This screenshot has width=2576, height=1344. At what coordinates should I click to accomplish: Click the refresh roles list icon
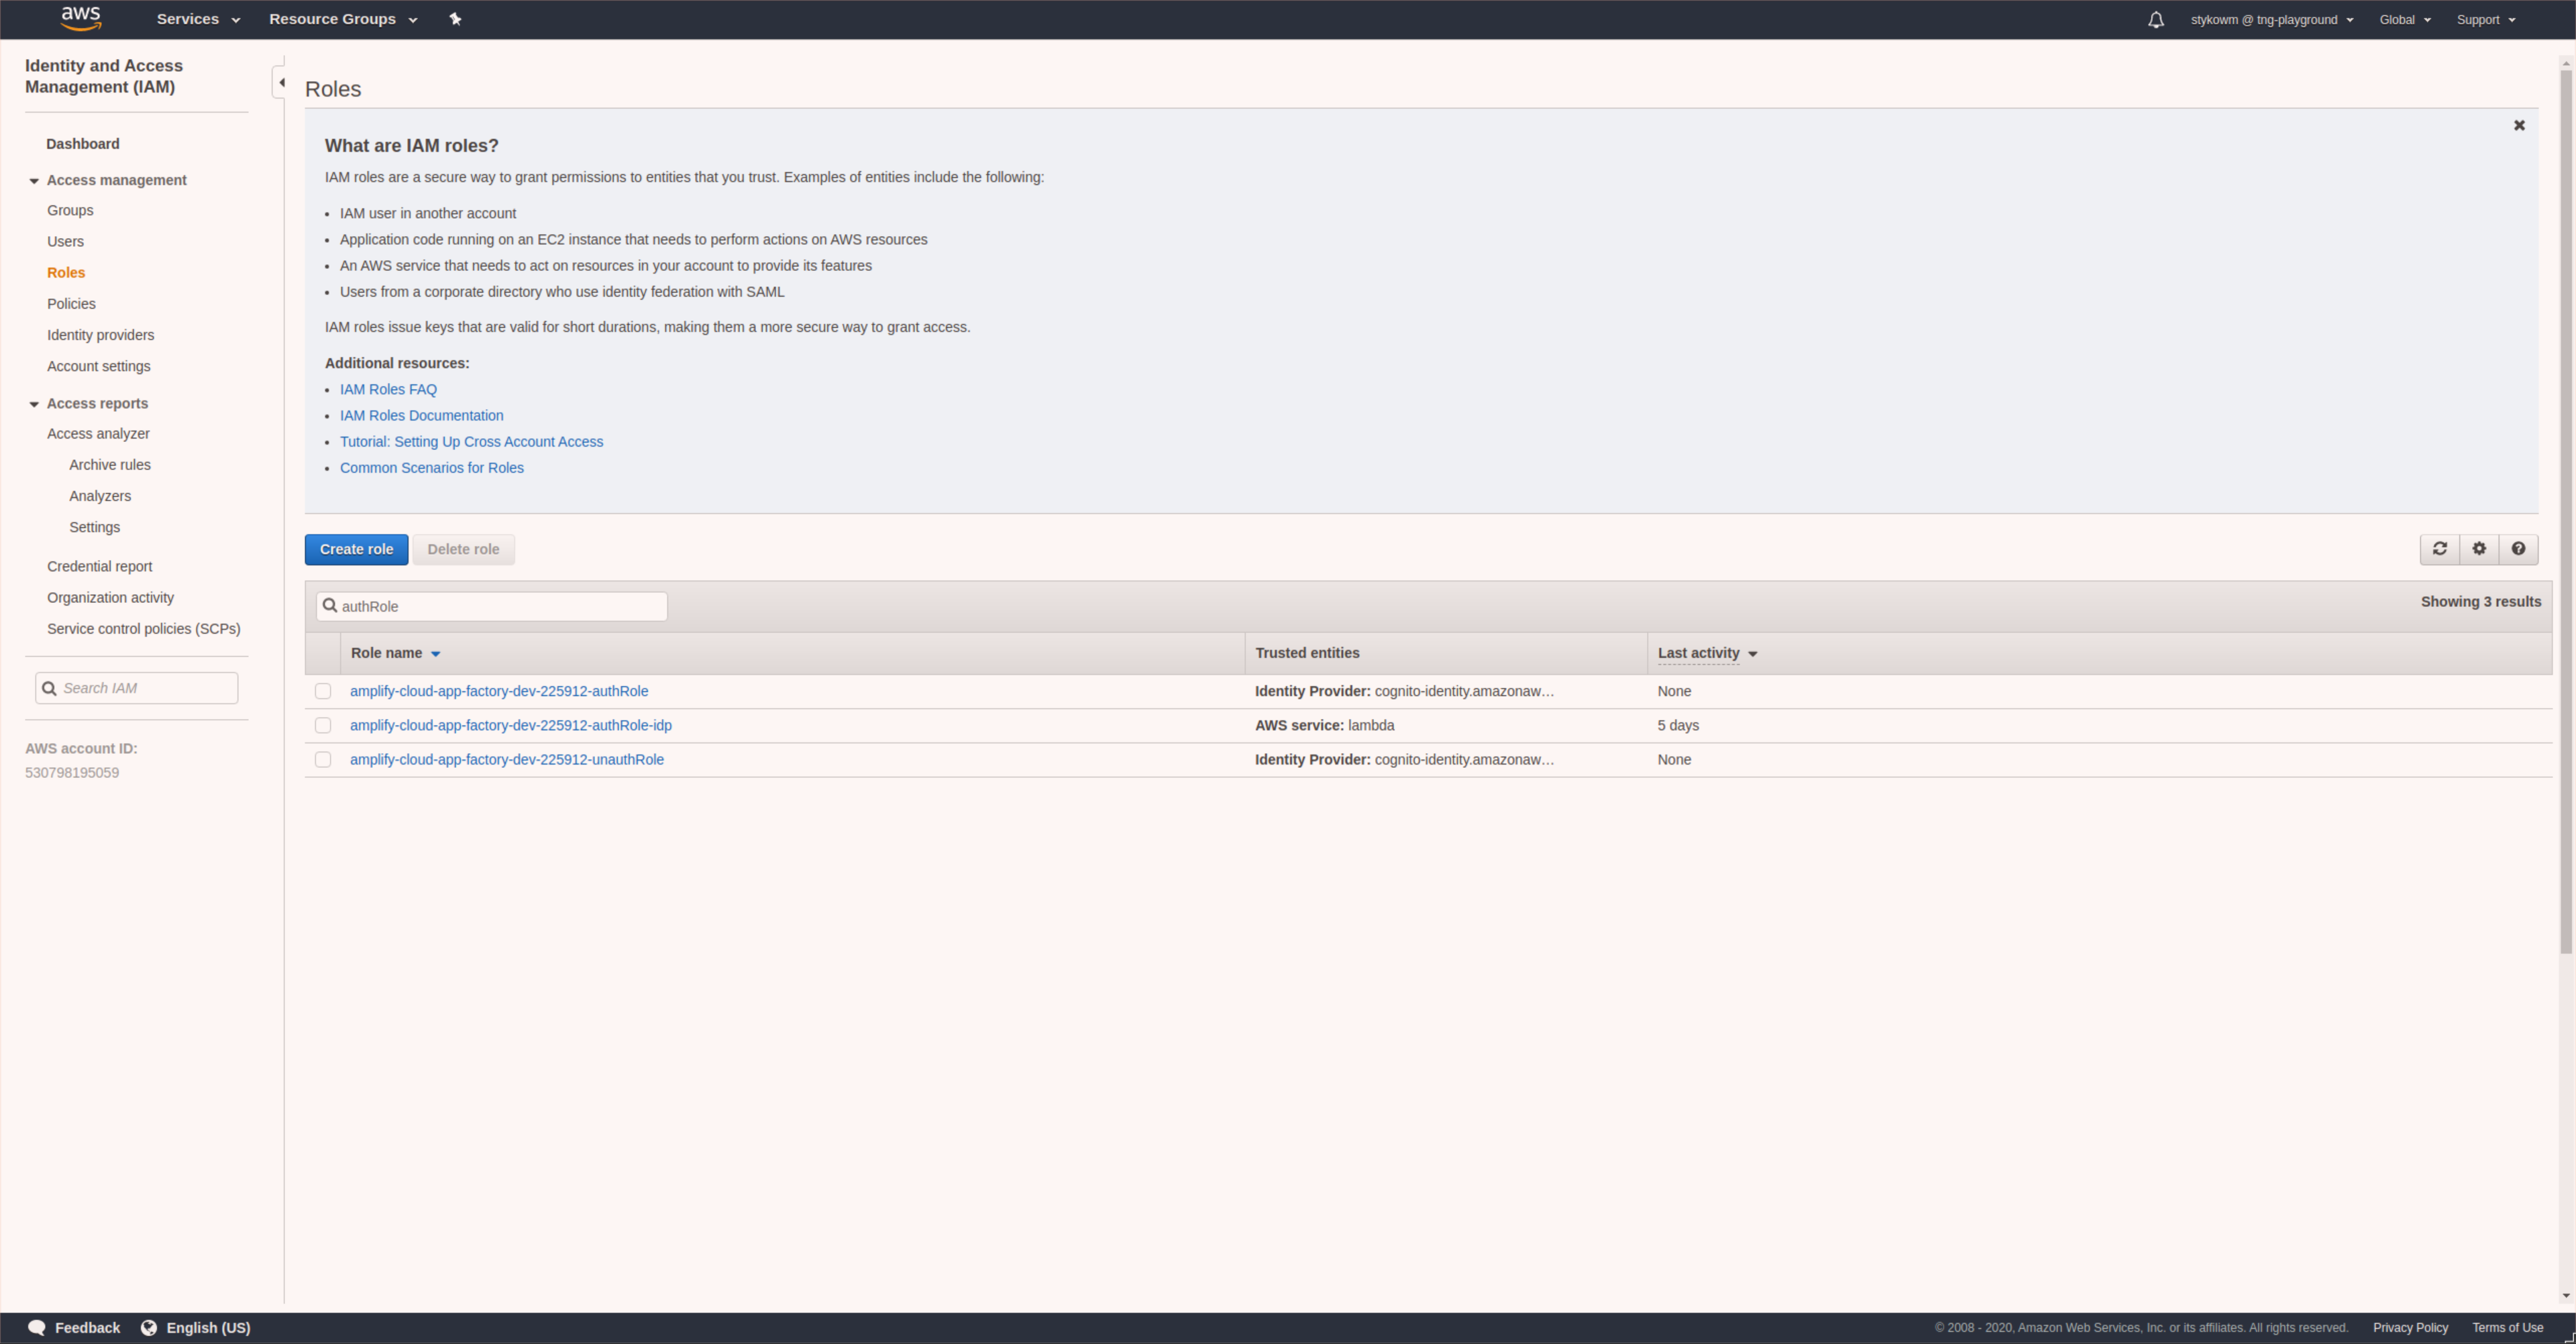(2440, 549)
